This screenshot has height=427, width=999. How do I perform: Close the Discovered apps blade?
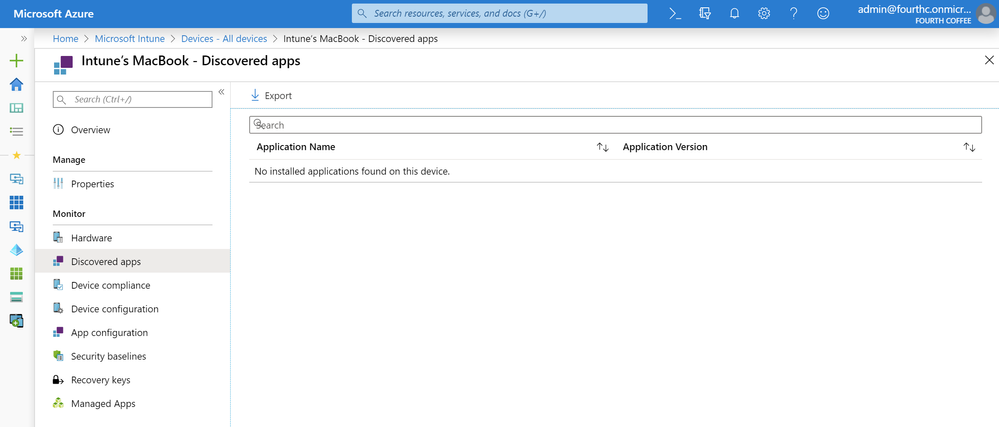tap(989, 61)
